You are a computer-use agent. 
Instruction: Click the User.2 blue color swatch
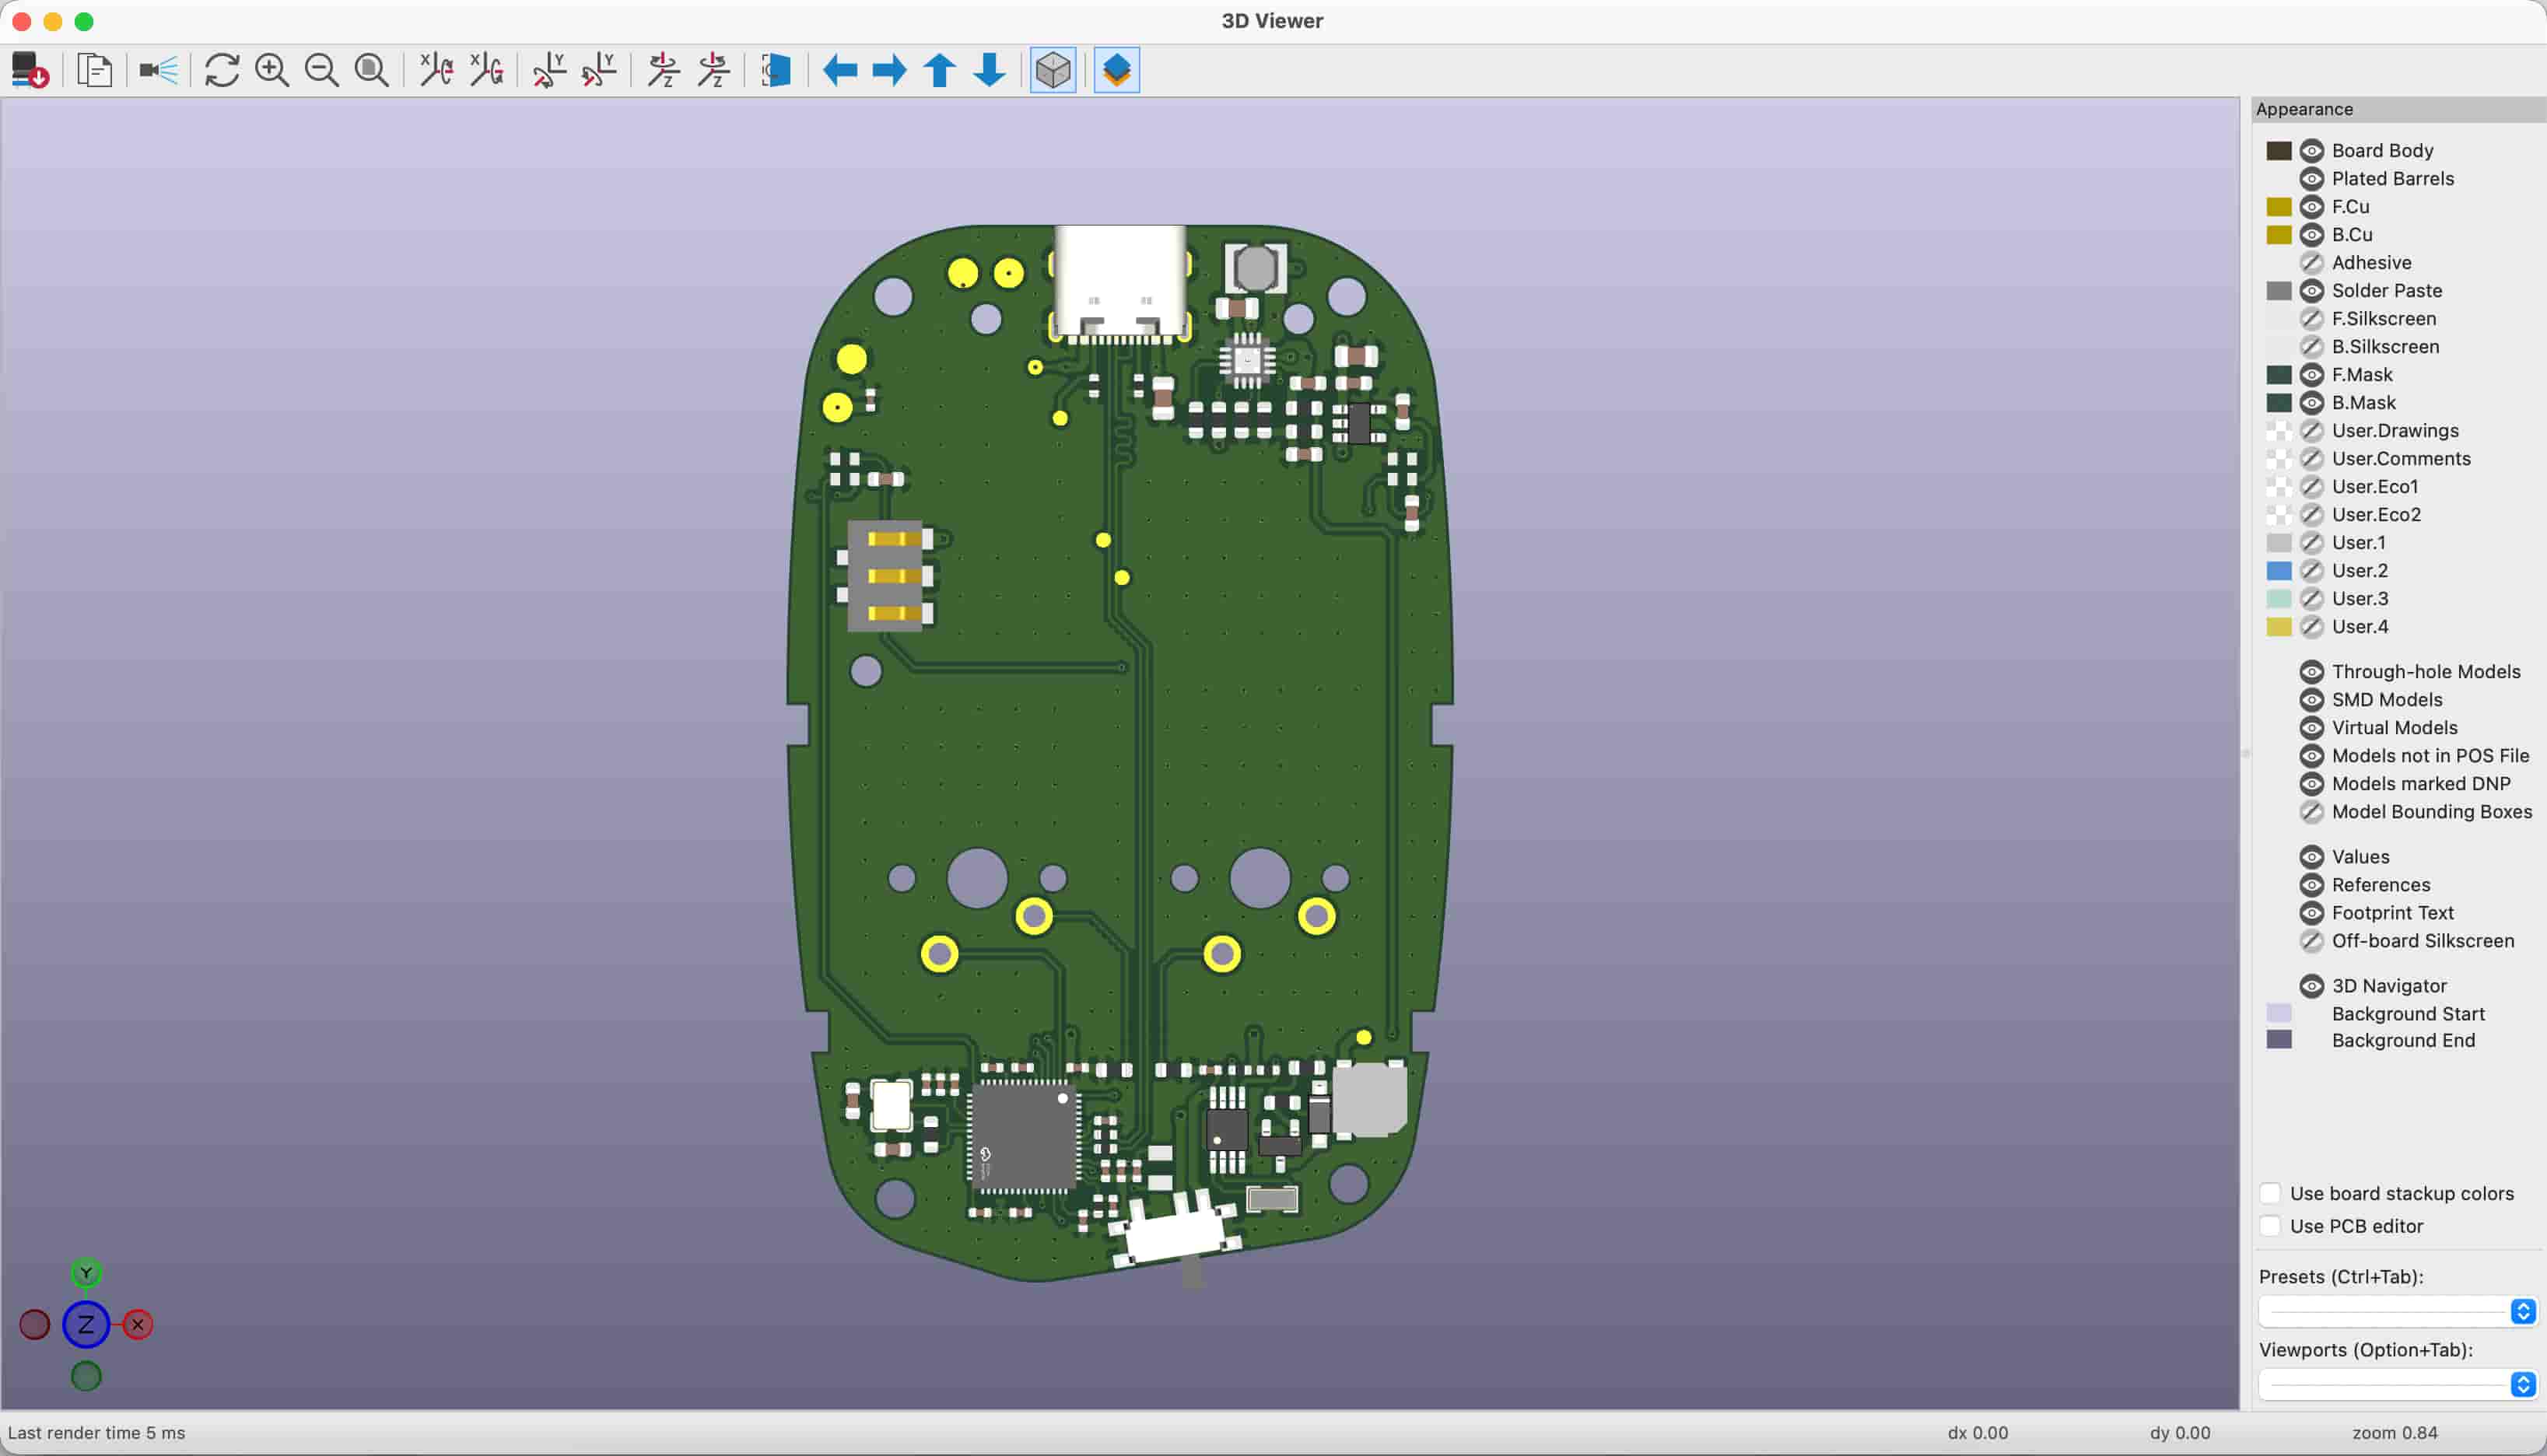pyautogui.click(x=2279, y=571)
